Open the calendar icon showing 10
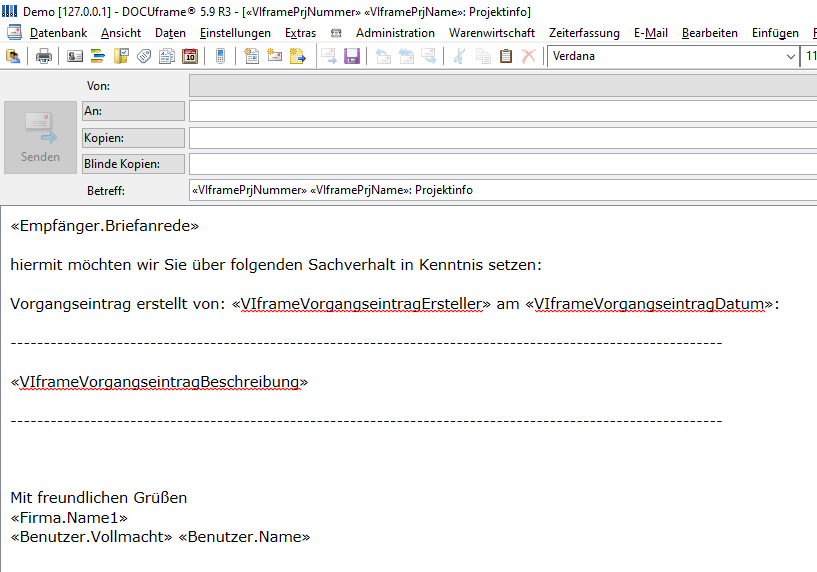Viewport: 817px width, 572px height. (190, 56)
